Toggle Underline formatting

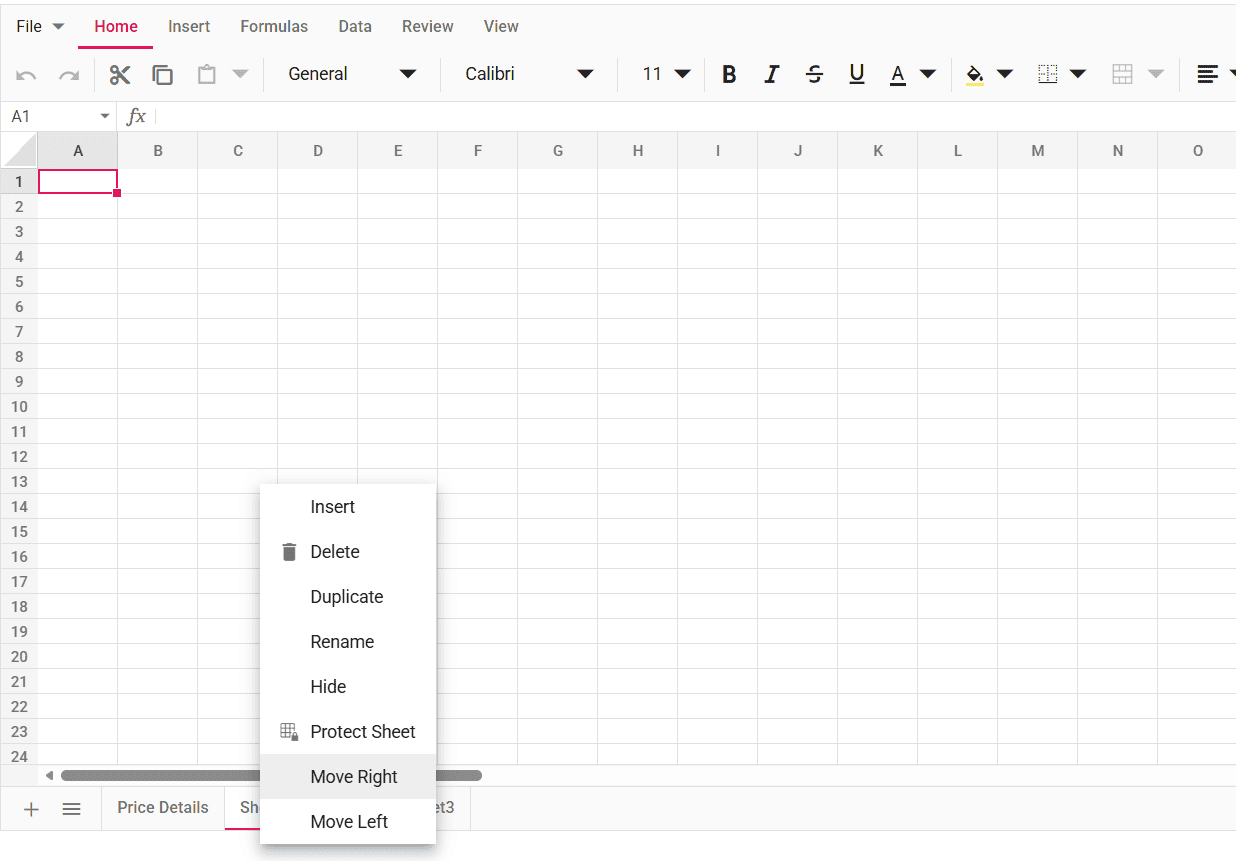pyautogui.click(x=857, y=74)
